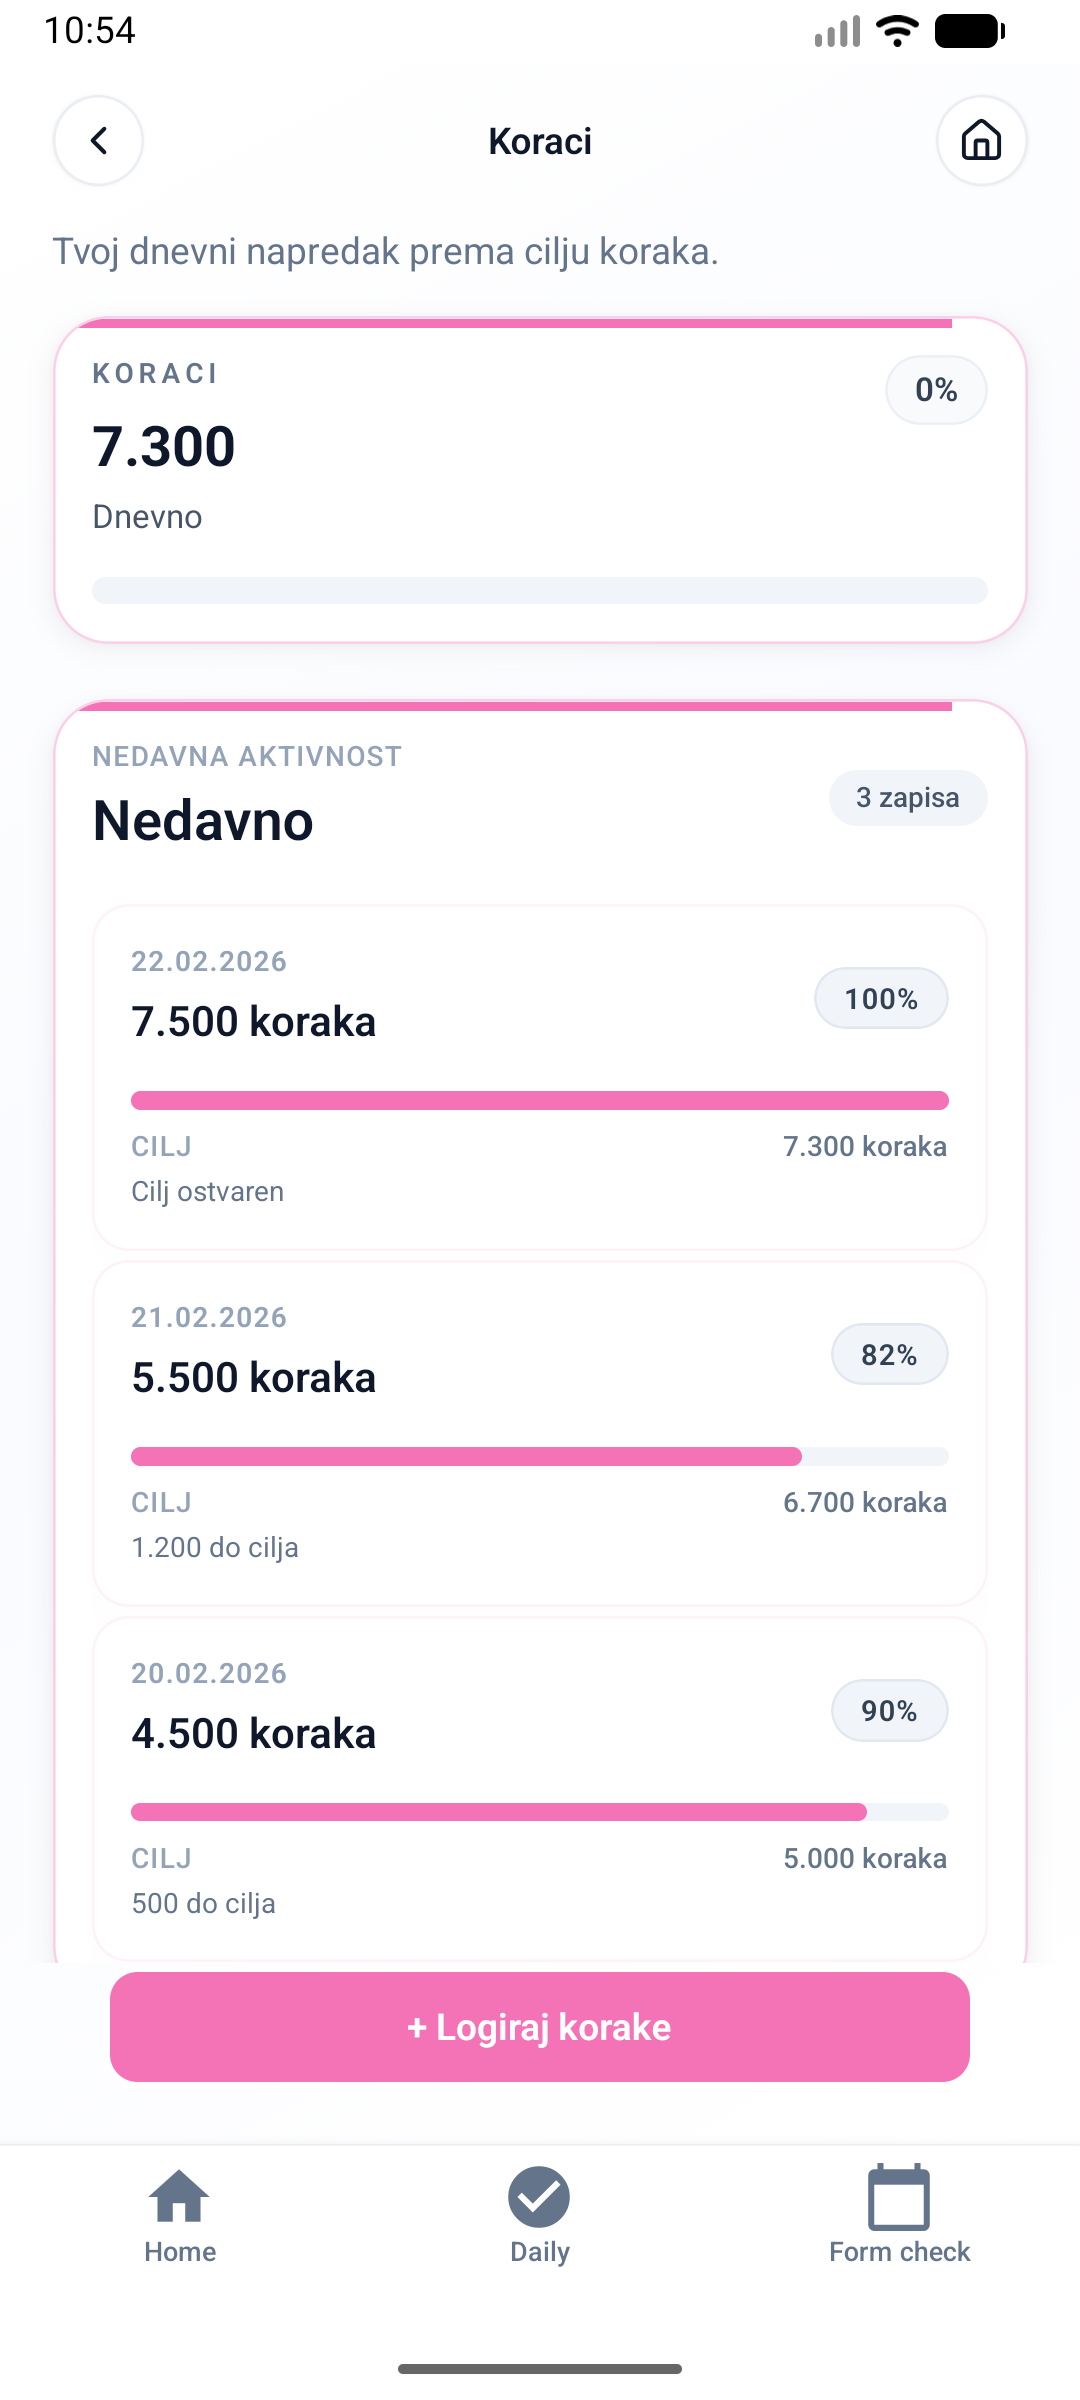
Task: Open the 21.02.2026 step entry
Action: 540,1432
